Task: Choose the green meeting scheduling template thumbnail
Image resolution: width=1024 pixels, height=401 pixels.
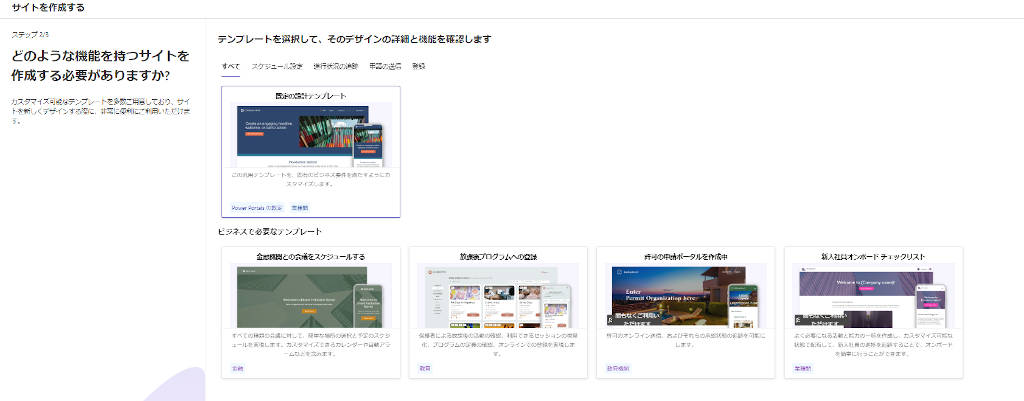Action: coord(310,297)
